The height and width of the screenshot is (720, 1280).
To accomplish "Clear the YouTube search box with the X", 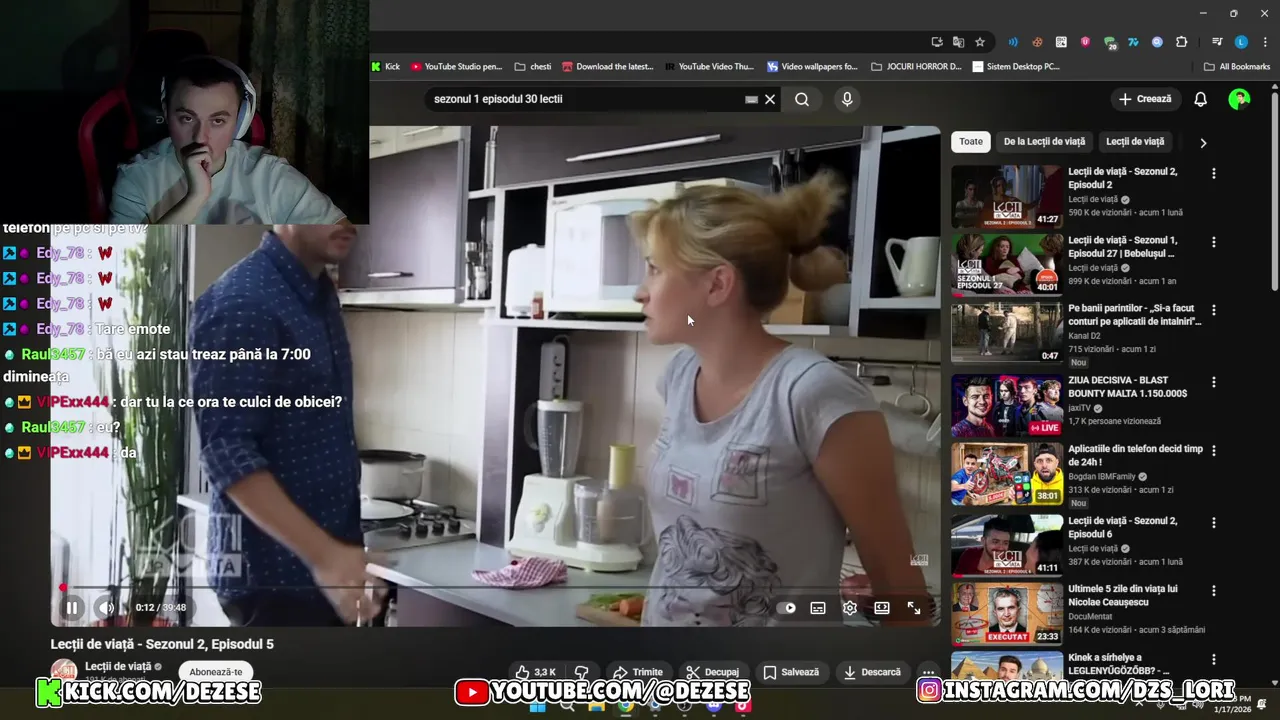I will pyautogui.click(x=770, y=99).
